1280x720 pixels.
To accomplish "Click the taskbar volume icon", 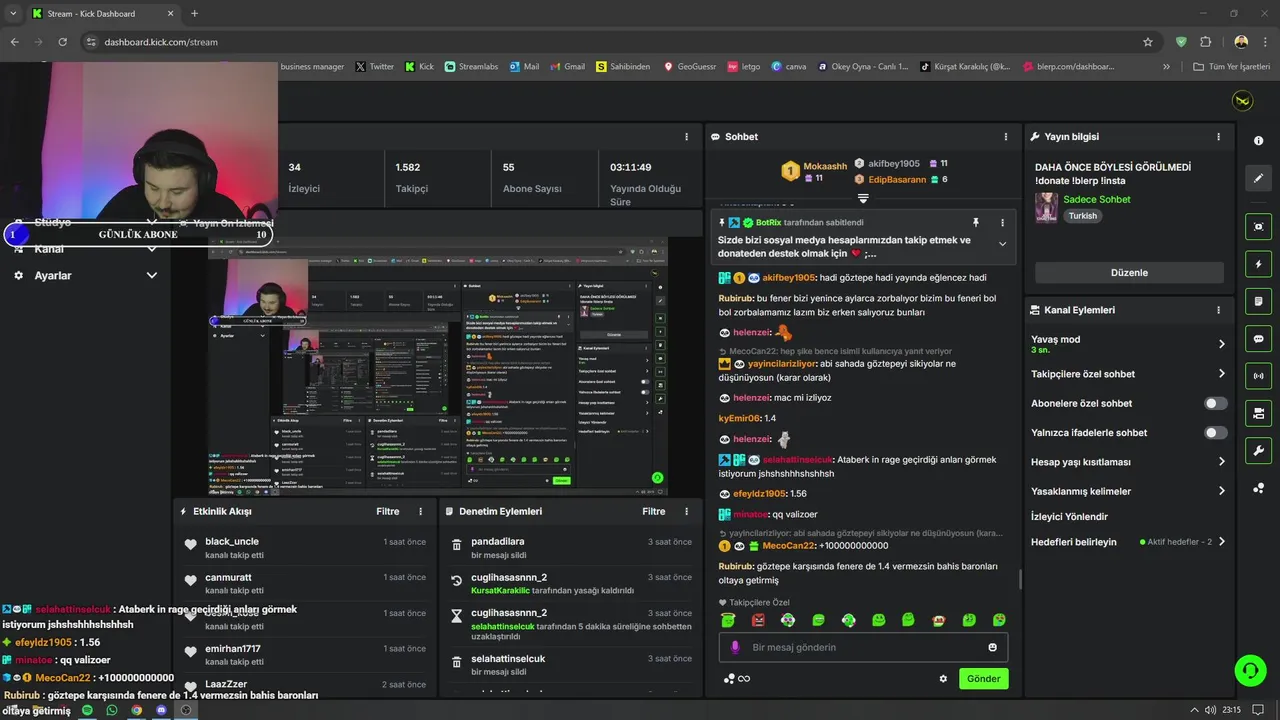I will [1208, 710].
